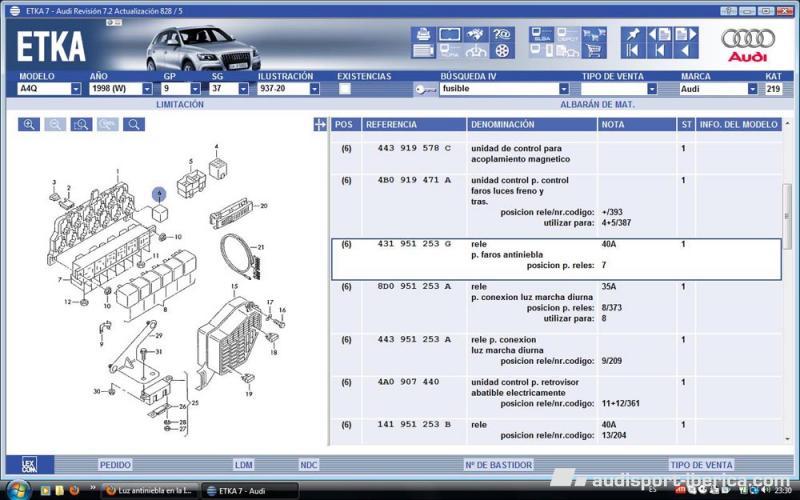The image size is (800, 500).
Task: Click the NOTA column header
Action: pos(637,124)
